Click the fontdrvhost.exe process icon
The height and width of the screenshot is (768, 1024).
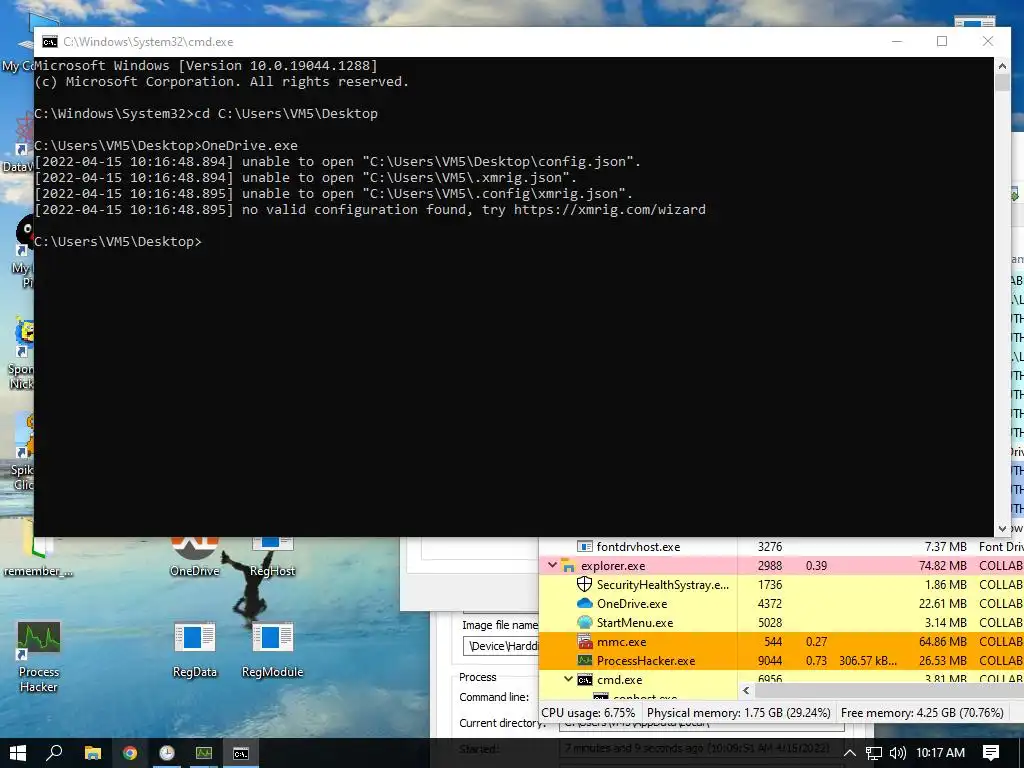click(584, 547)
